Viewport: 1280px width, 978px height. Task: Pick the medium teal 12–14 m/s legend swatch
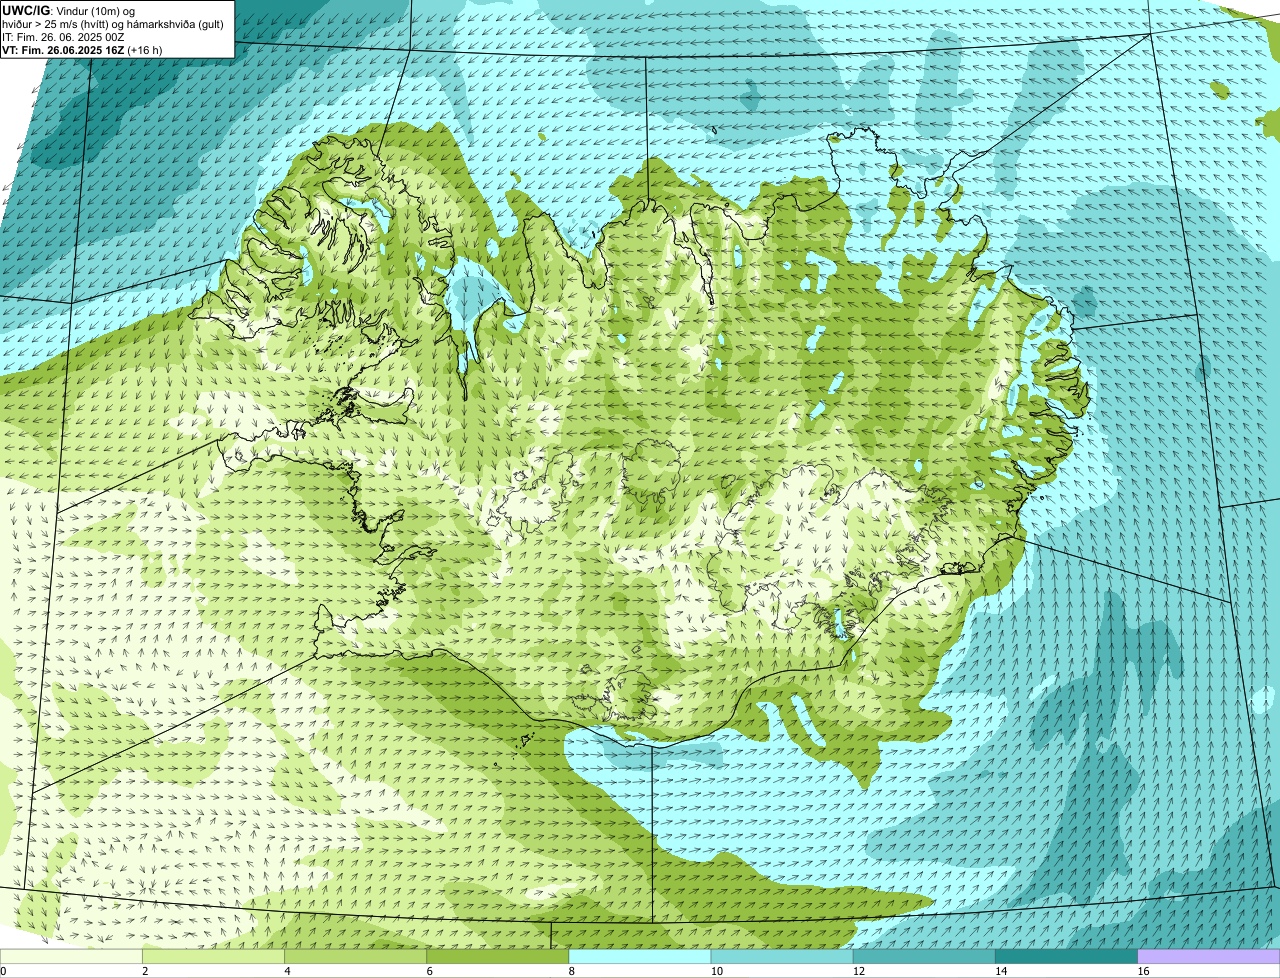(x=924, y=957)
